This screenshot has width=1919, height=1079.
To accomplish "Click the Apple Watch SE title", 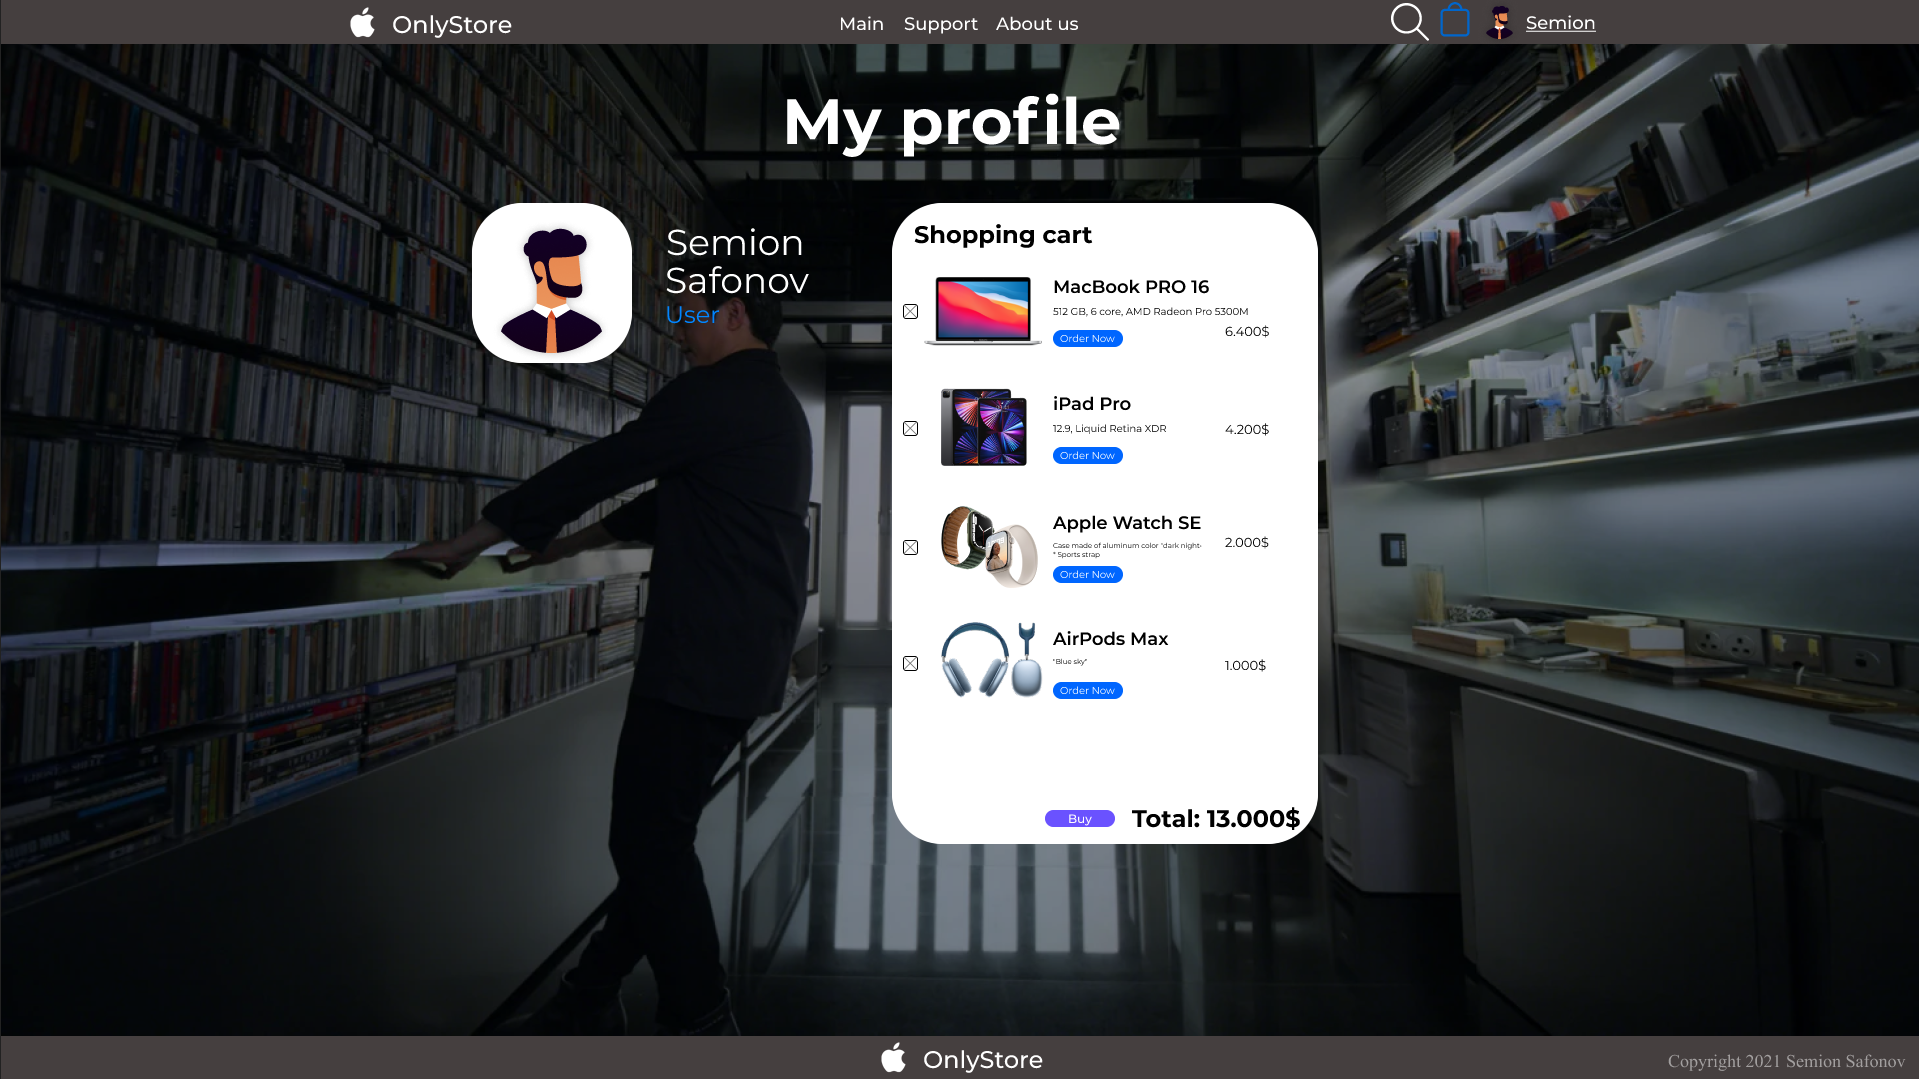I will [1127, 523].
